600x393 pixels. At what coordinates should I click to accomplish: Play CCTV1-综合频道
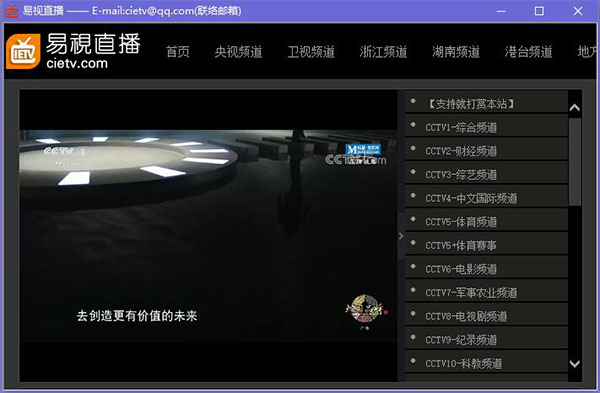[486, 126]
